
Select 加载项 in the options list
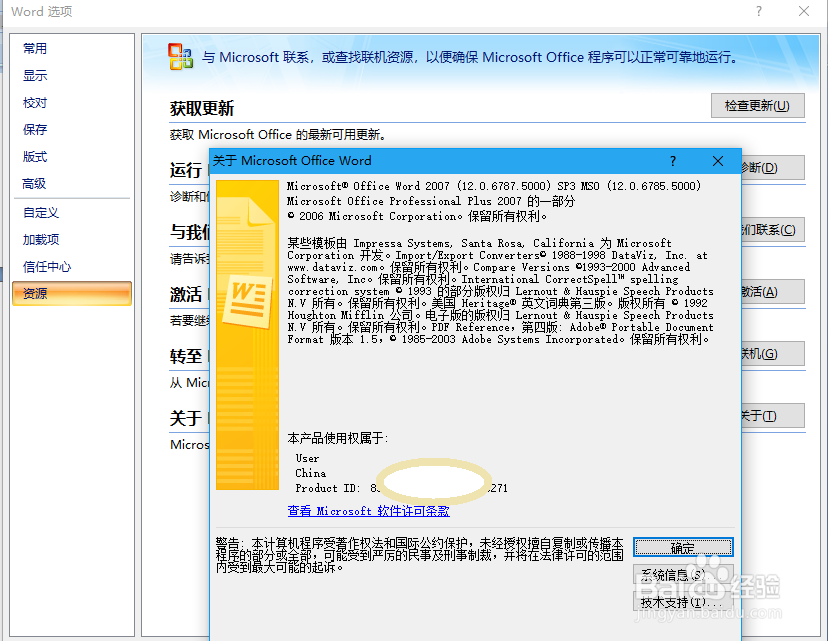[x=41, y=240]
